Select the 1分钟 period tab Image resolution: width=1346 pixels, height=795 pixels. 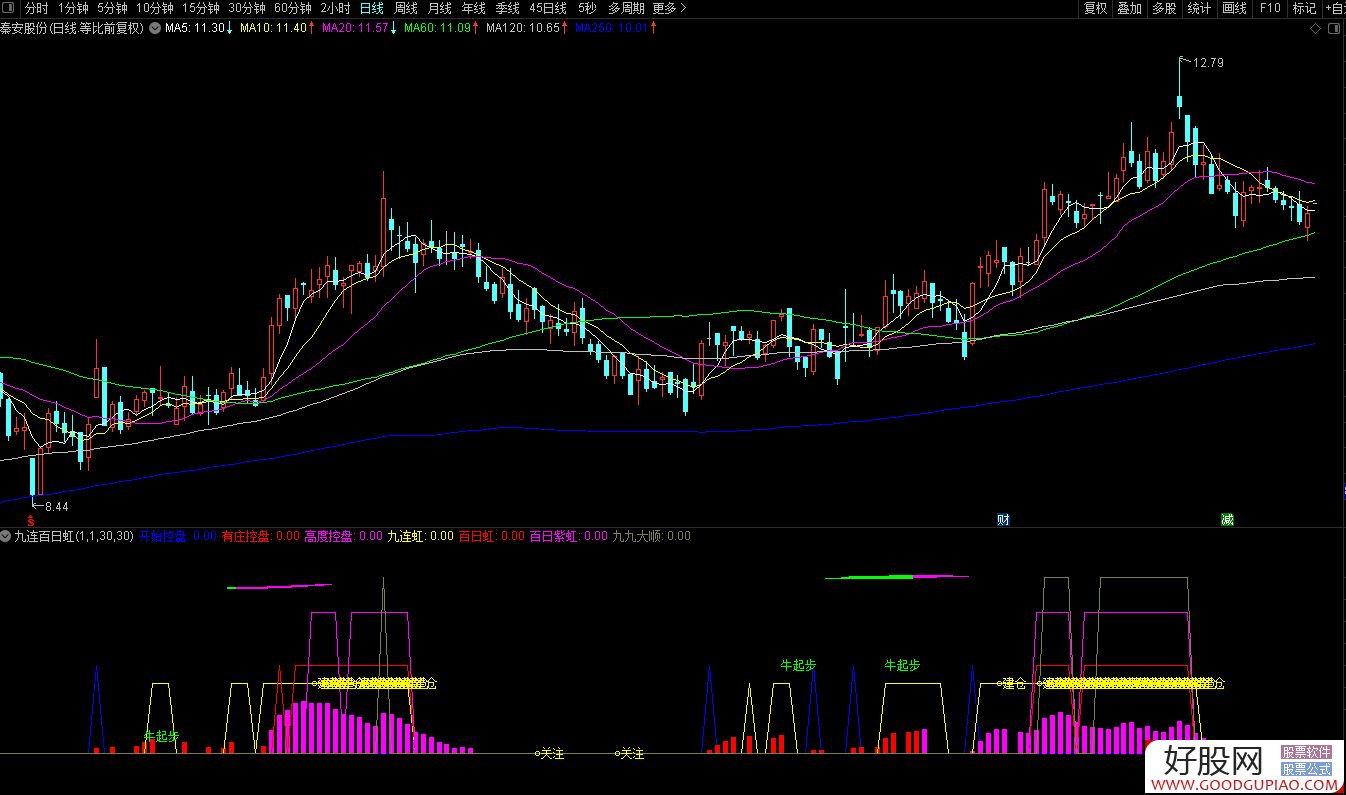(73, 8)
